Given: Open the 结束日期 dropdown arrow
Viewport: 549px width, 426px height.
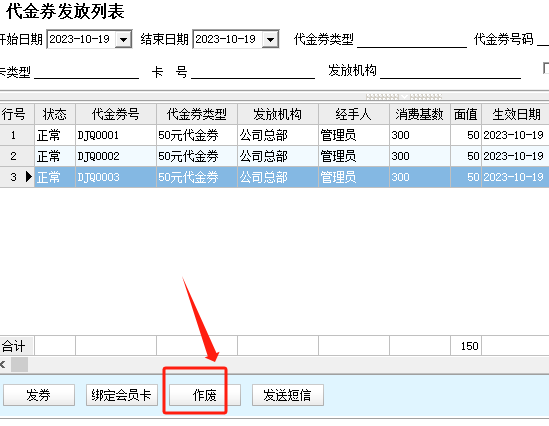Looking at the screenshot, I should 270,39.
